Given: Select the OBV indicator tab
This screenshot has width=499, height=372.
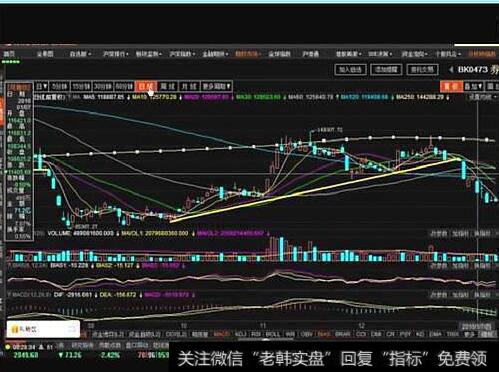Looking at the screenshot, I should (x=306, y=334).
